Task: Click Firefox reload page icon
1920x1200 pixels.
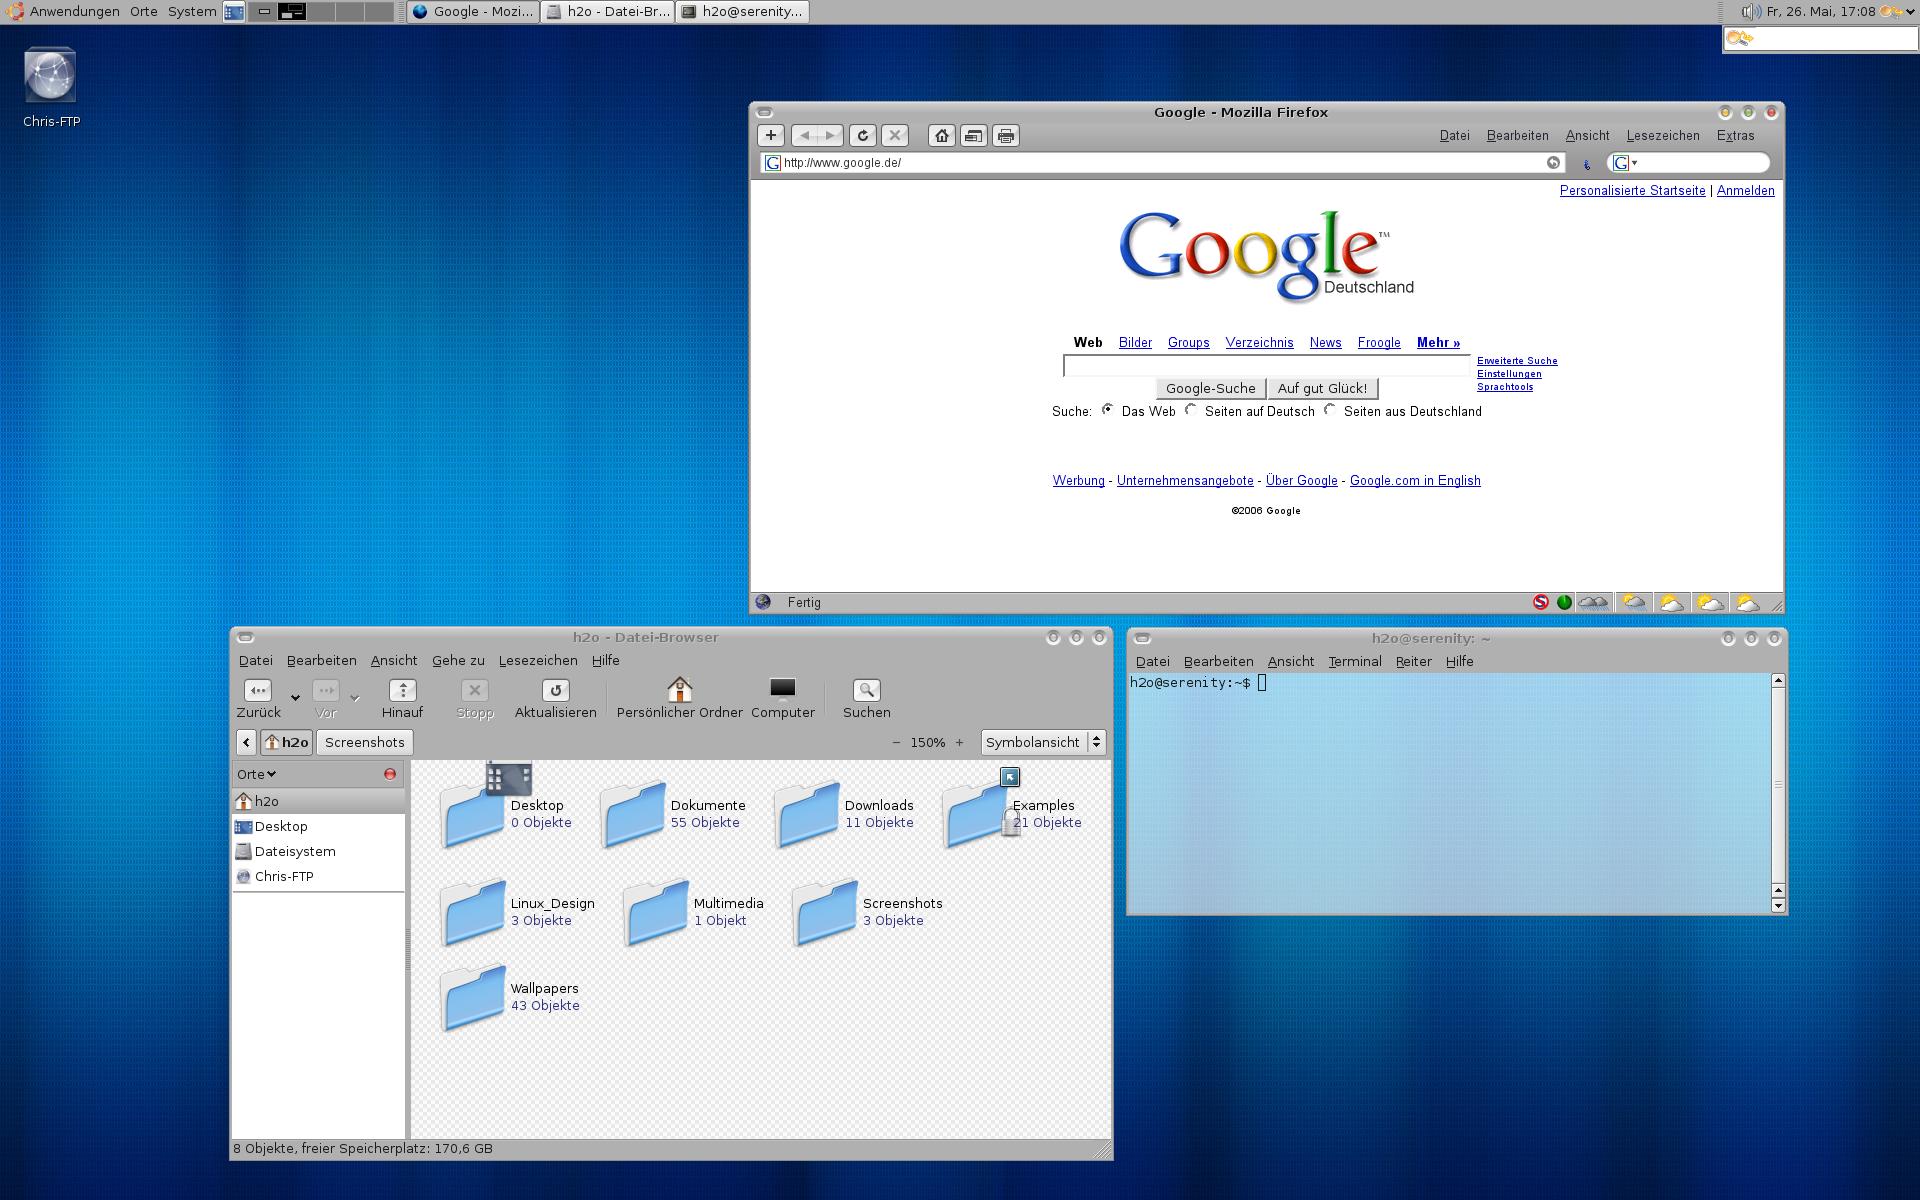Action: tap(862, 135)
